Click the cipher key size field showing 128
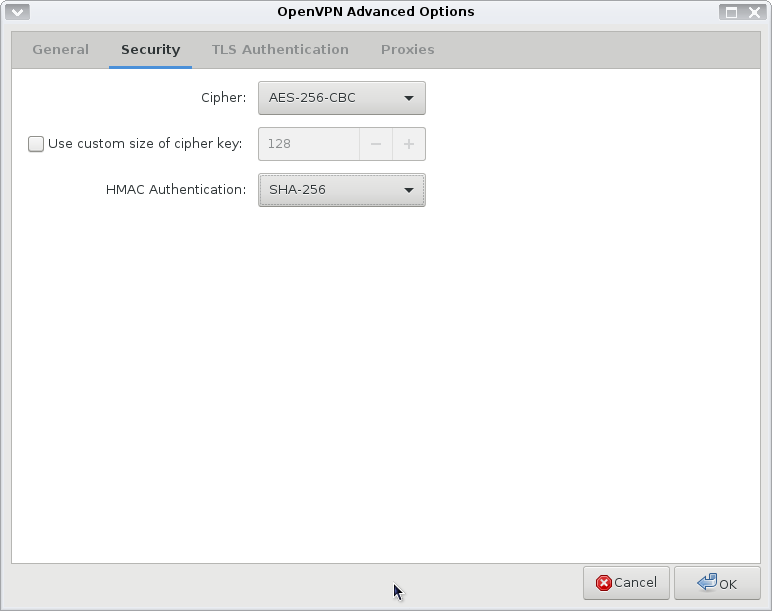Image resolution: width=772 pixels, height=611 pixels. point(309,144)
